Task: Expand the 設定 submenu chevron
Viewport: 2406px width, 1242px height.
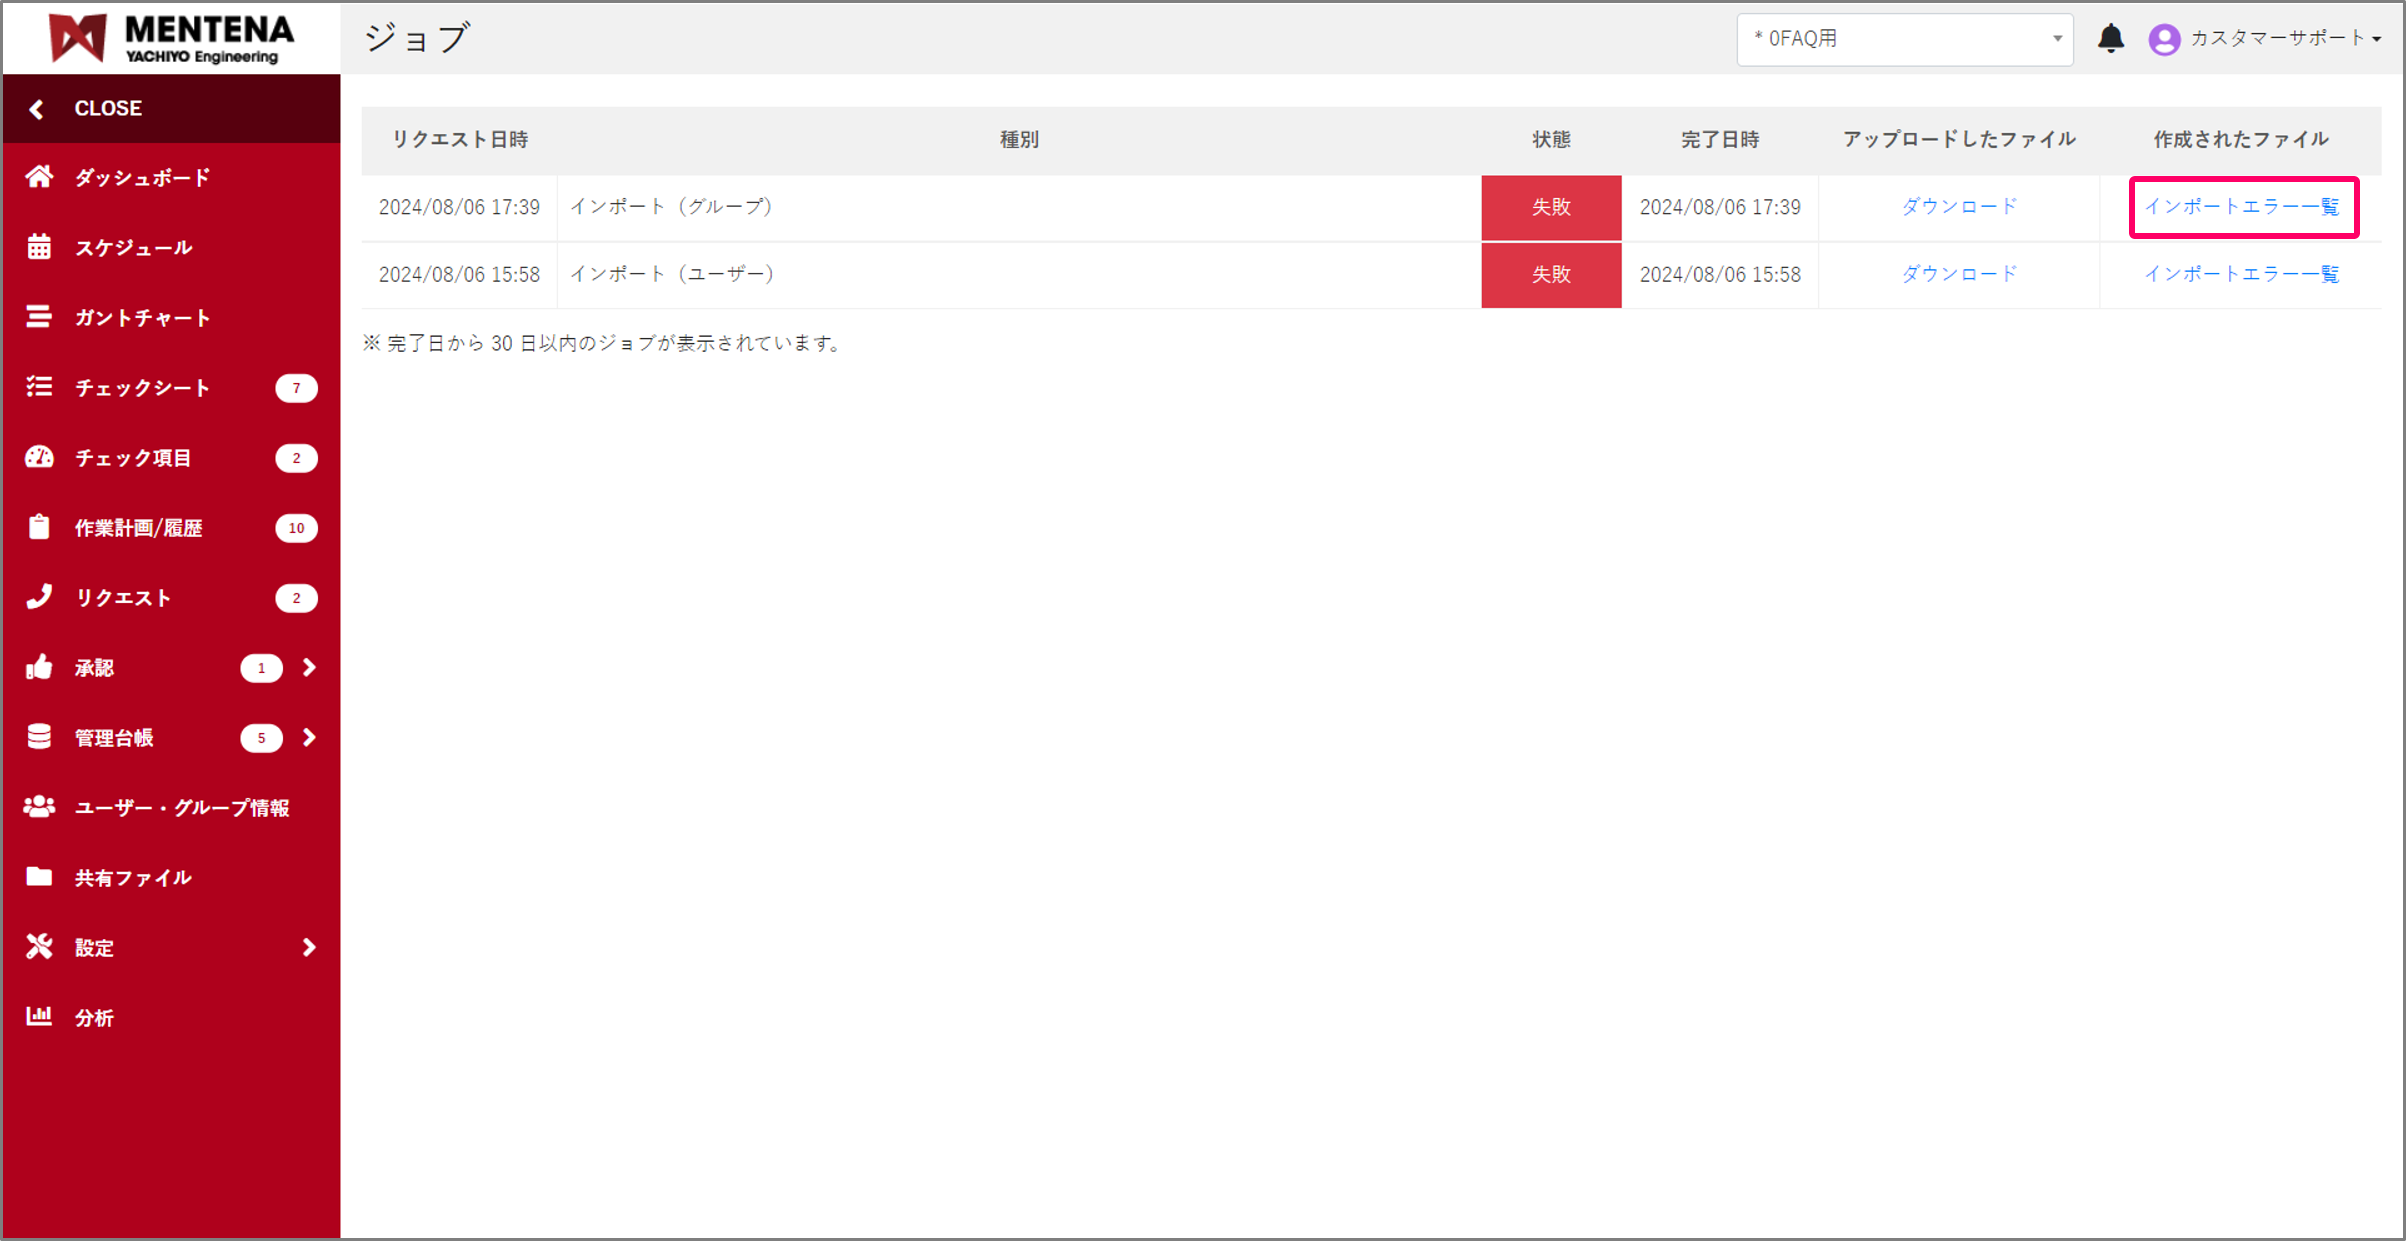Action: 309,947
